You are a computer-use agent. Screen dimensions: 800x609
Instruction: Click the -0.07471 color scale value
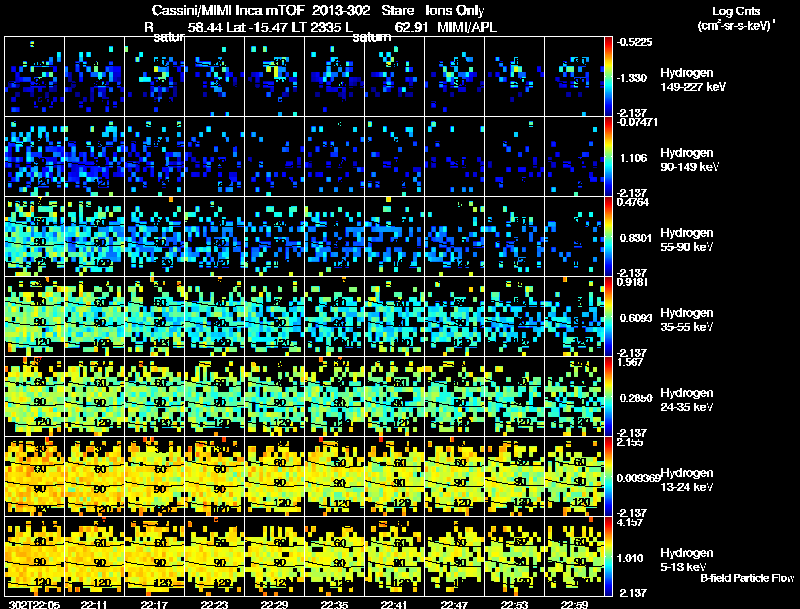click(x=637, y=122)
